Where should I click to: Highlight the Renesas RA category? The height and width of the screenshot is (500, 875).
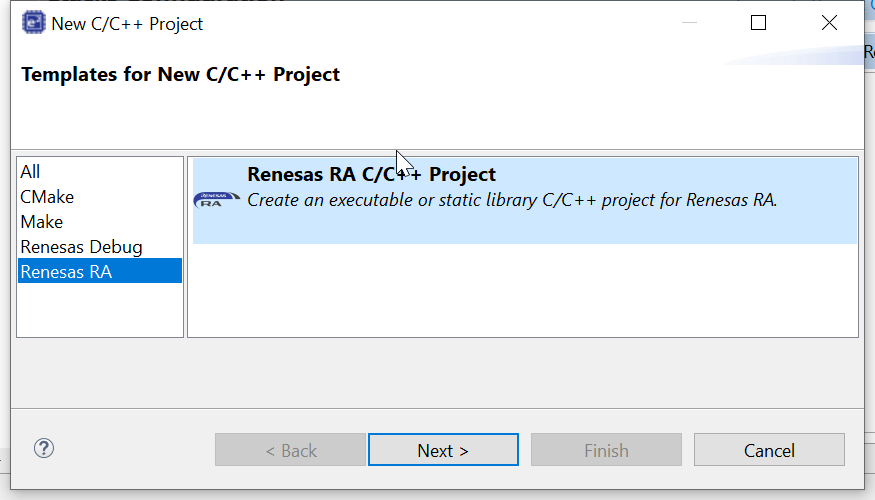pos(66,271)
